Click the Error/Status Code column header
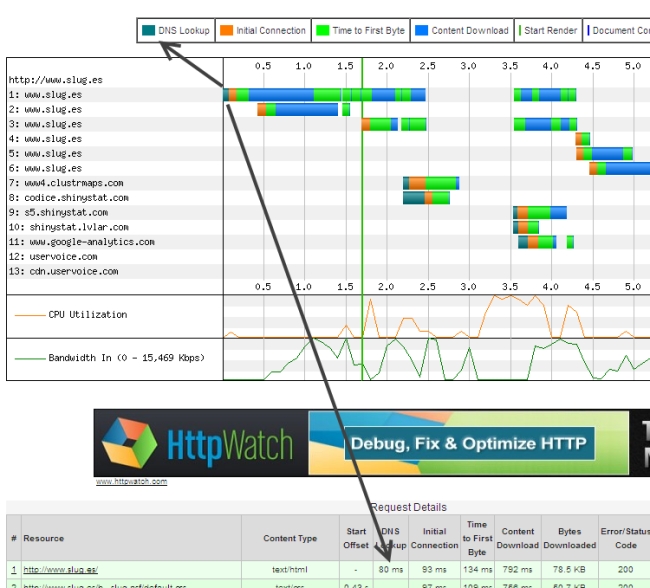The image size is (650, 588). [625, 538]
